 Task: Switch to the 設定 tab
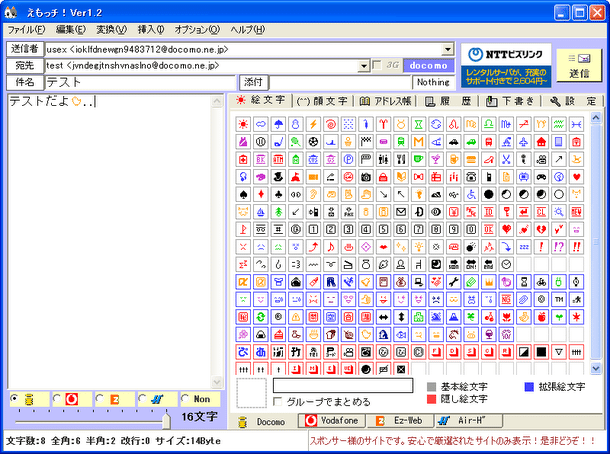point(573,101)
